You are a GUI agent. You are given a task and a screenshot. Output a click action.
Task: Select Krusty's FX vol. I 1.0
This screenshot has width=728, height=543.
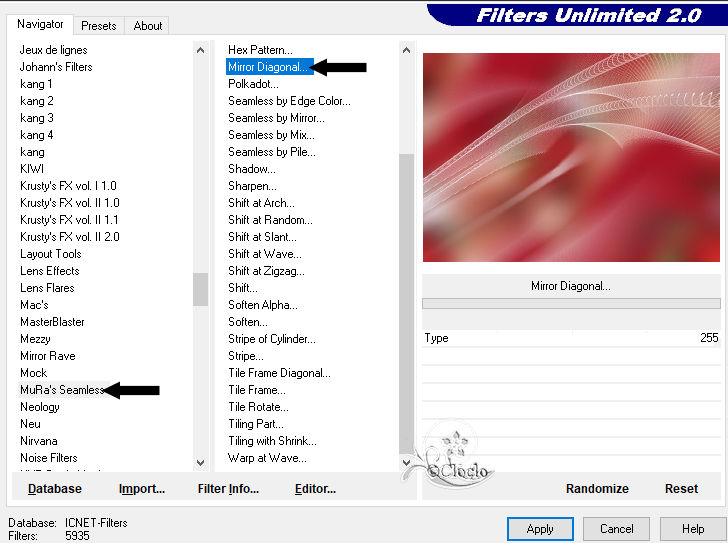68,186
